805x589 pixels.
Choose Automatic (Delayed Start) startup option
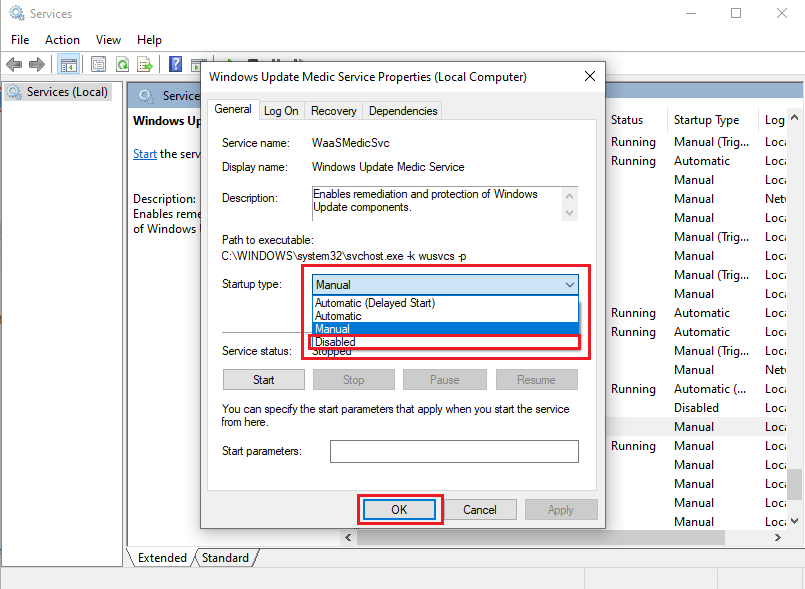pyautogui.click(x=445, y=303)
